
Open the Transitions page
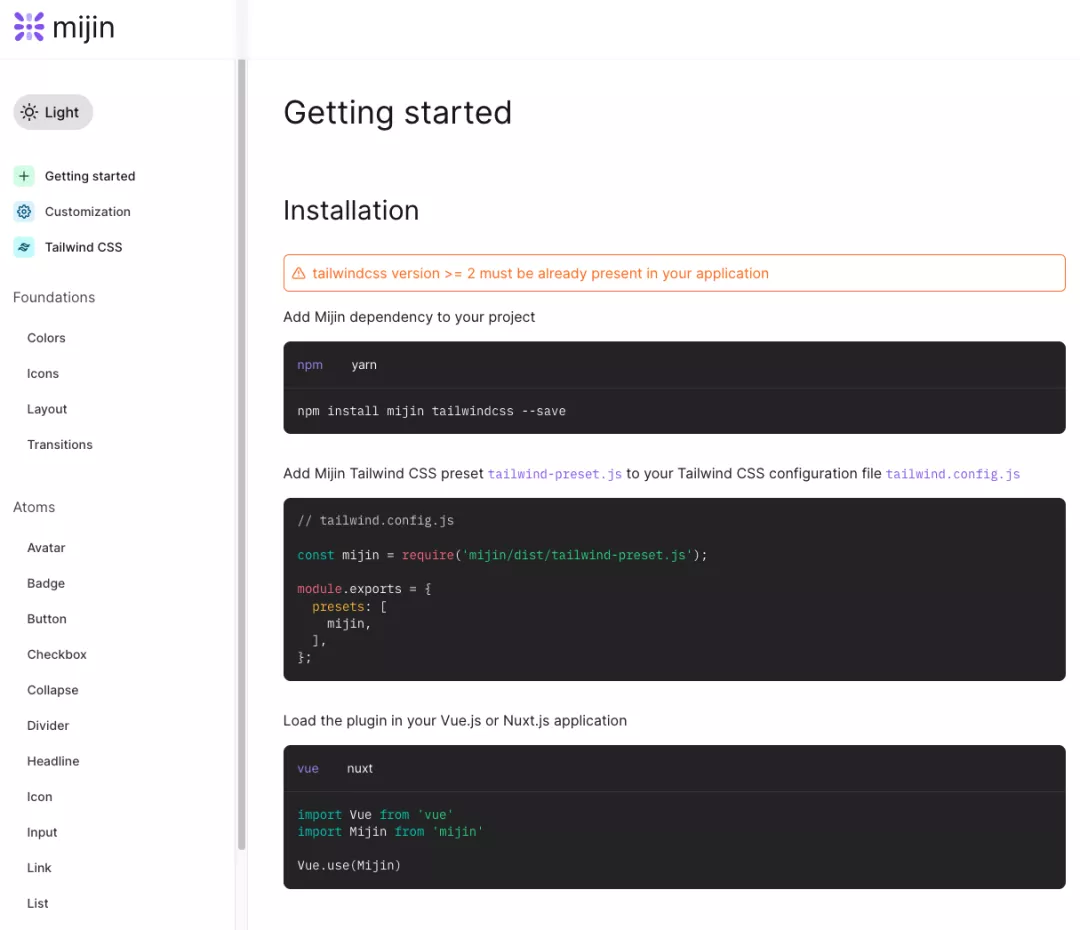(60, 445)
